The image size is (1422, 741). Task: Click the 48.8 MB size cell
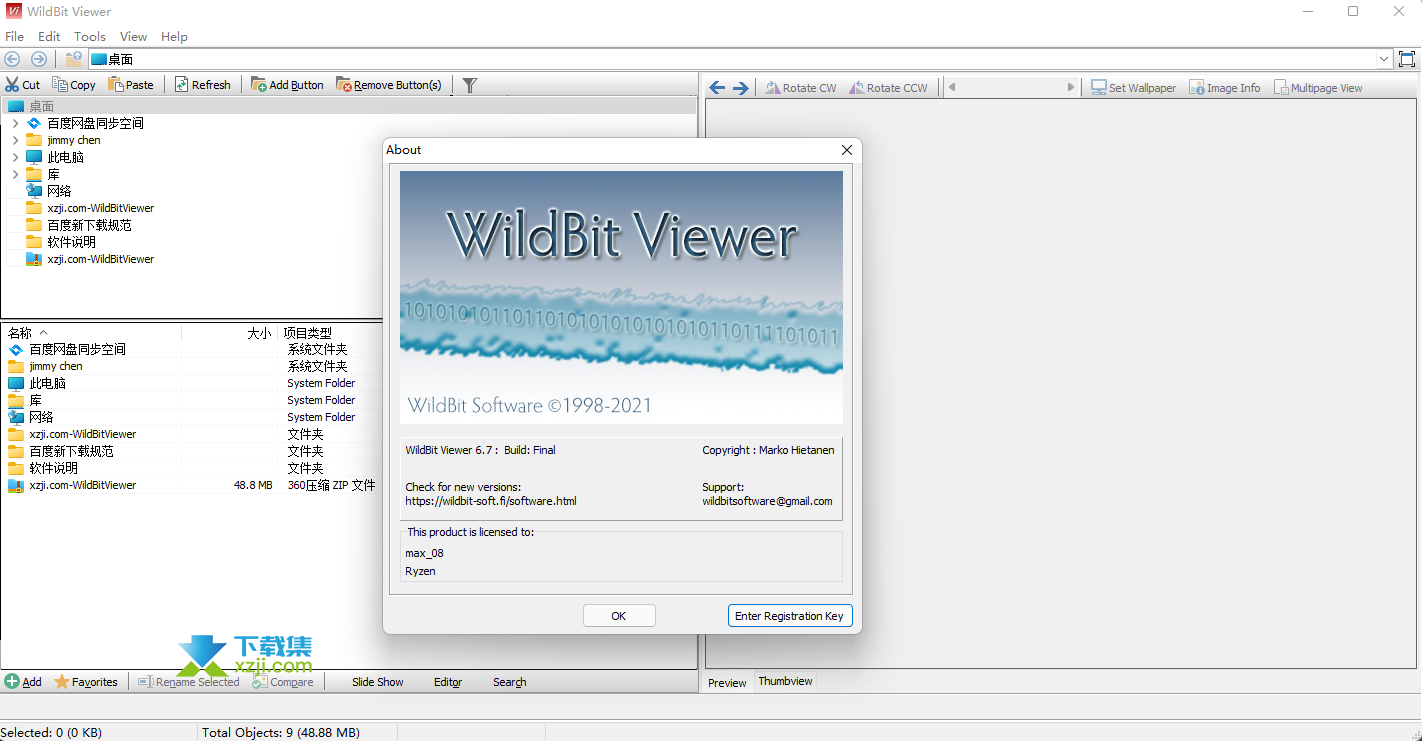click(253, 485)
